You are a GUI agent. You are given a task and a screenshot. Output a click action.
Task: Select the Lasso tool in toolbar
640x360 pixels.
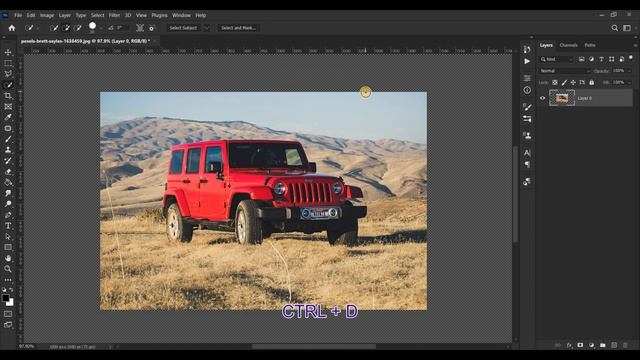pyautogui.click(x=8, y=74)
